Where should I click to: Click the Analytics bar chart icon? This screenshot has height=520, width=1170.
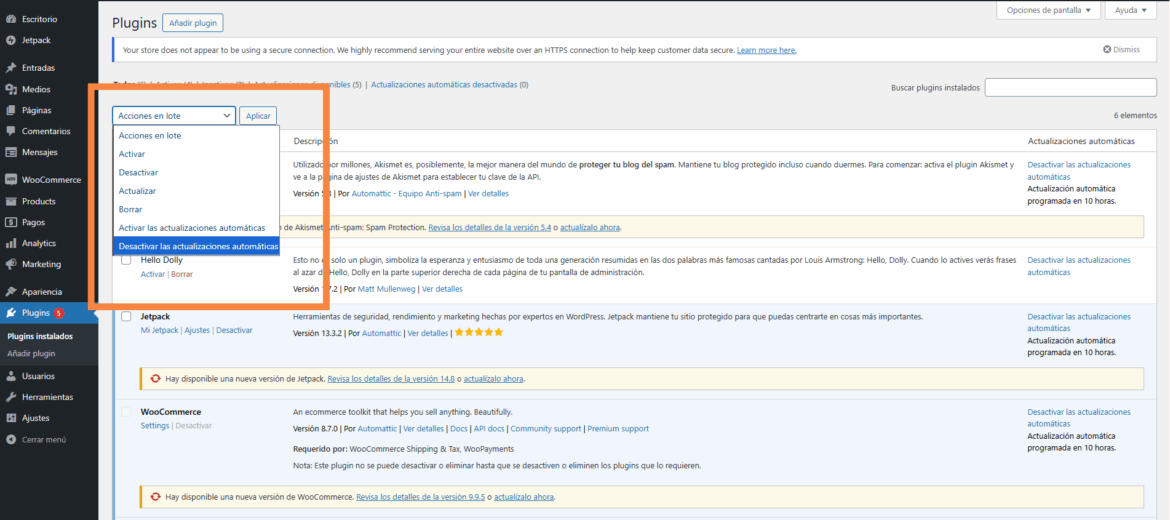point(10,243)
